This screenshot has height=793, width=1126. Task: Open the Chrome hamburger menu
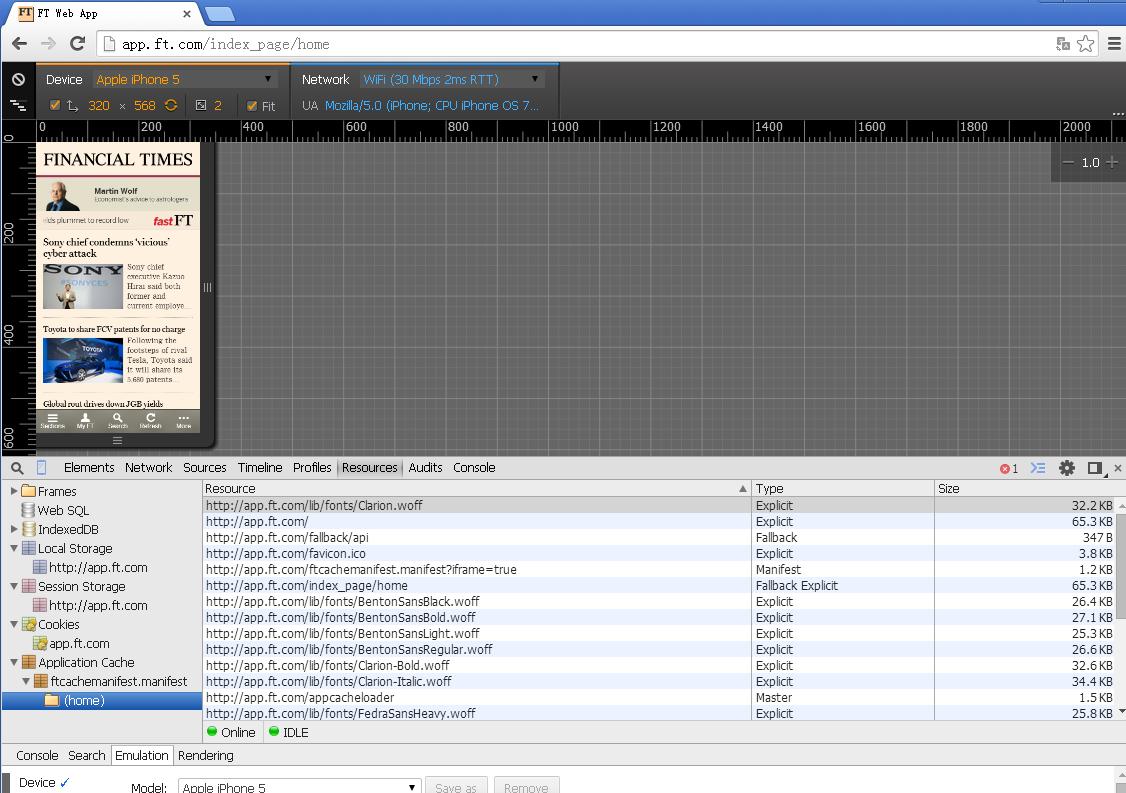[x=1114, y=44]
